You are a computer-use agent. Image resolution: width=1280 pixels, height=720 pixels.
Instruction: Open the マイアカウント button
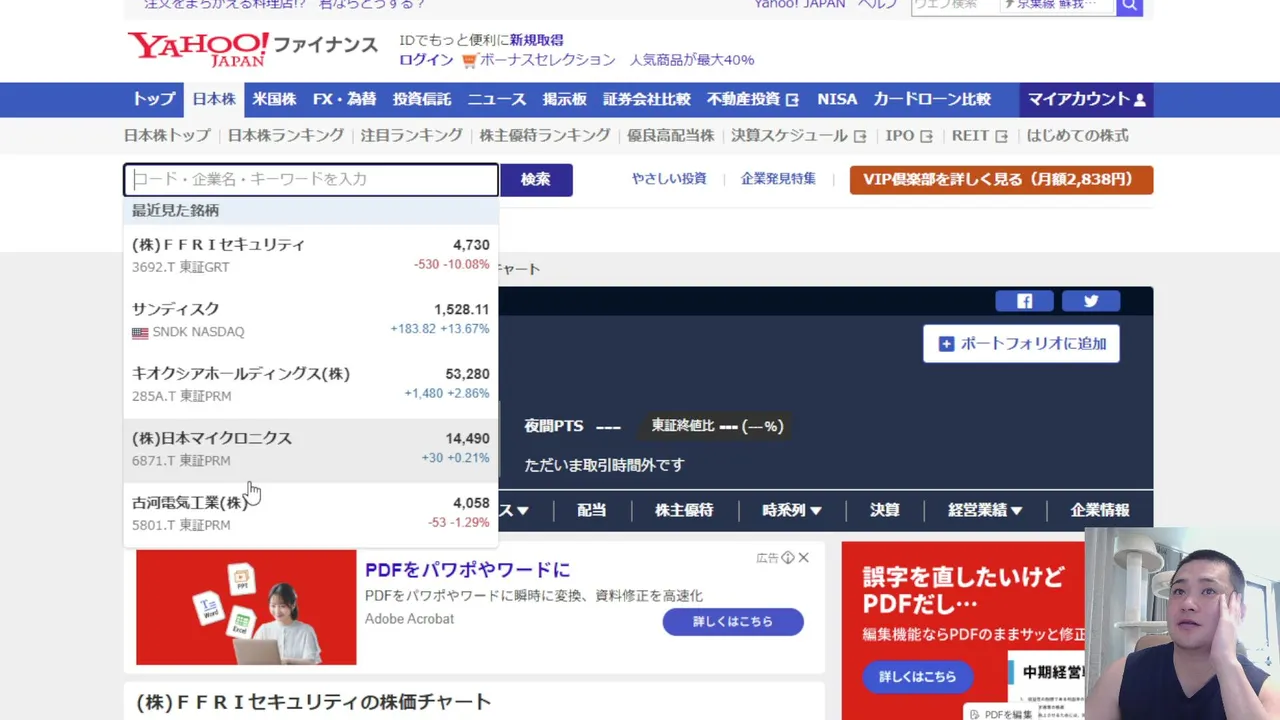pyautogui.click(x=1086, y=99)
